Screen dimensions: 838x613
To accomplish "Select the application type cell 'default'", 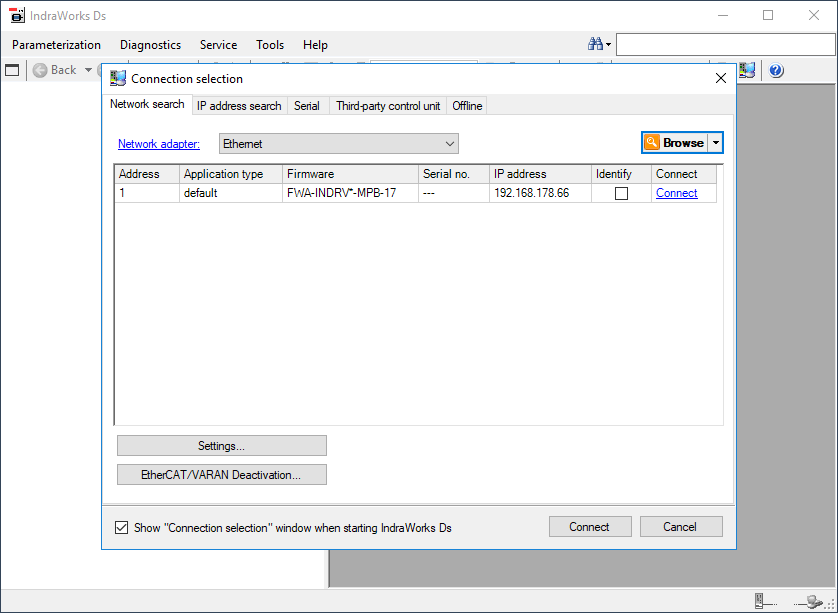I will (x=231, y=193).
